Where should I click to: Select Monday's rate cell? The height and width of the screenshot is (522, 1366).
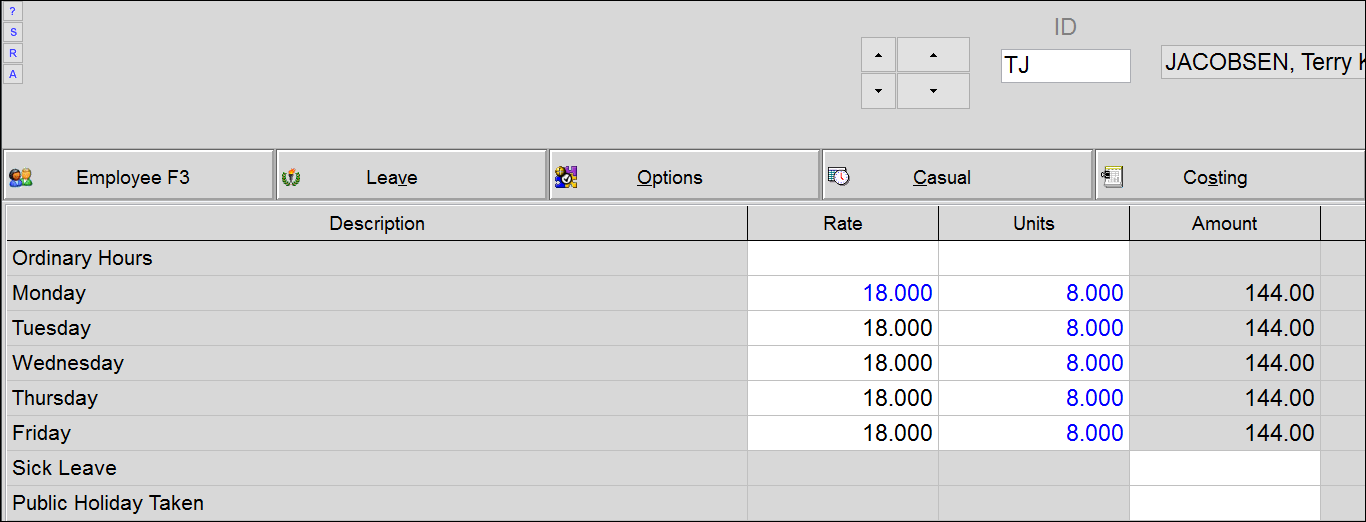[x=843, y=293]
